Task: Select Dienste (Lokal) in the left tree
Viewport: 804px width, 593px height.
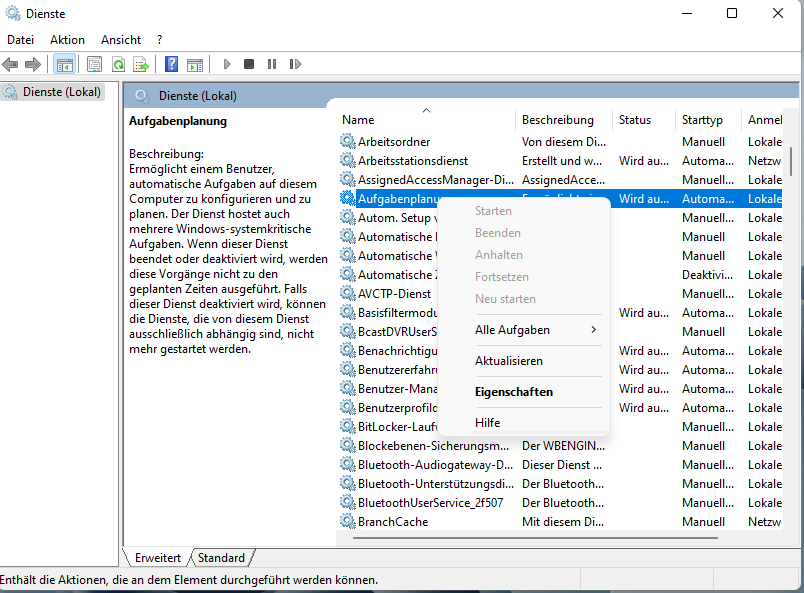Action: click(x=62, y=92)
